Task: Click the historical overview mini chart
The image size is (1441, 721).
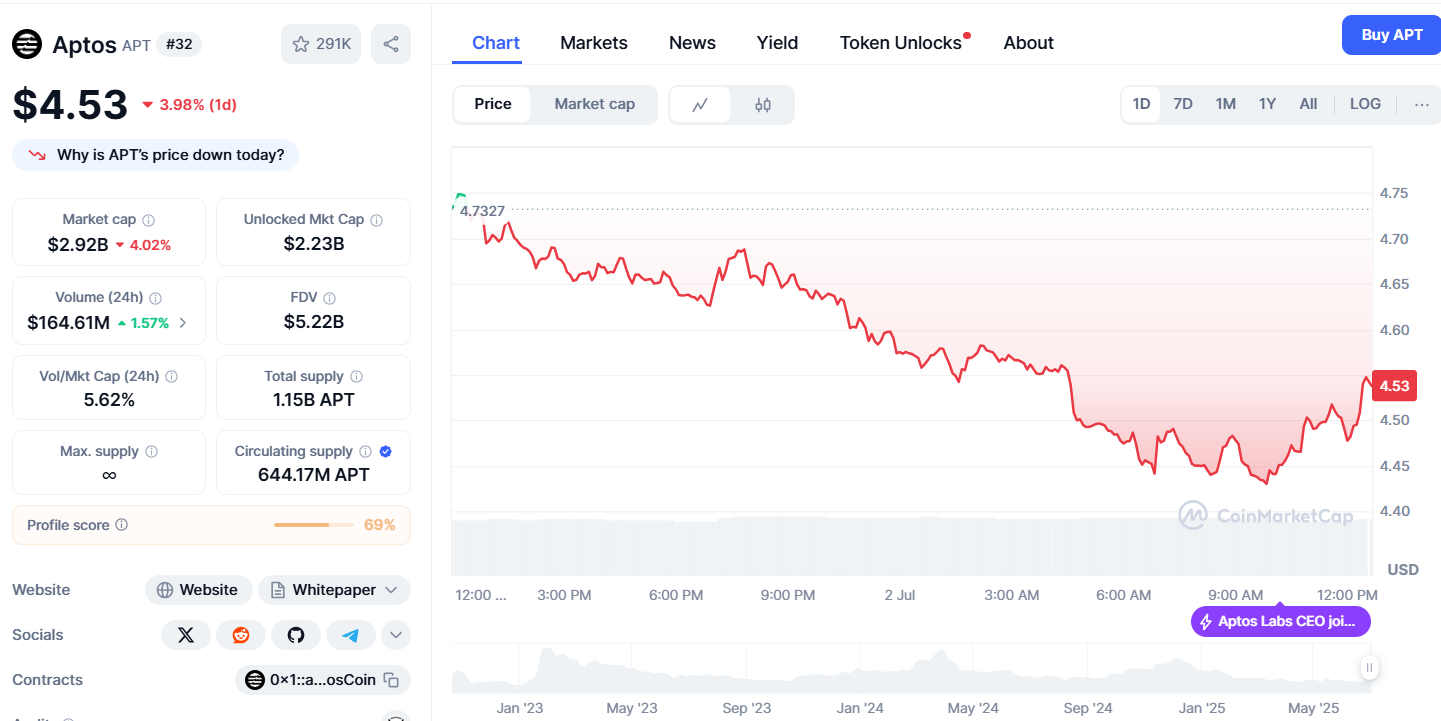Action: tap(909, 669)
